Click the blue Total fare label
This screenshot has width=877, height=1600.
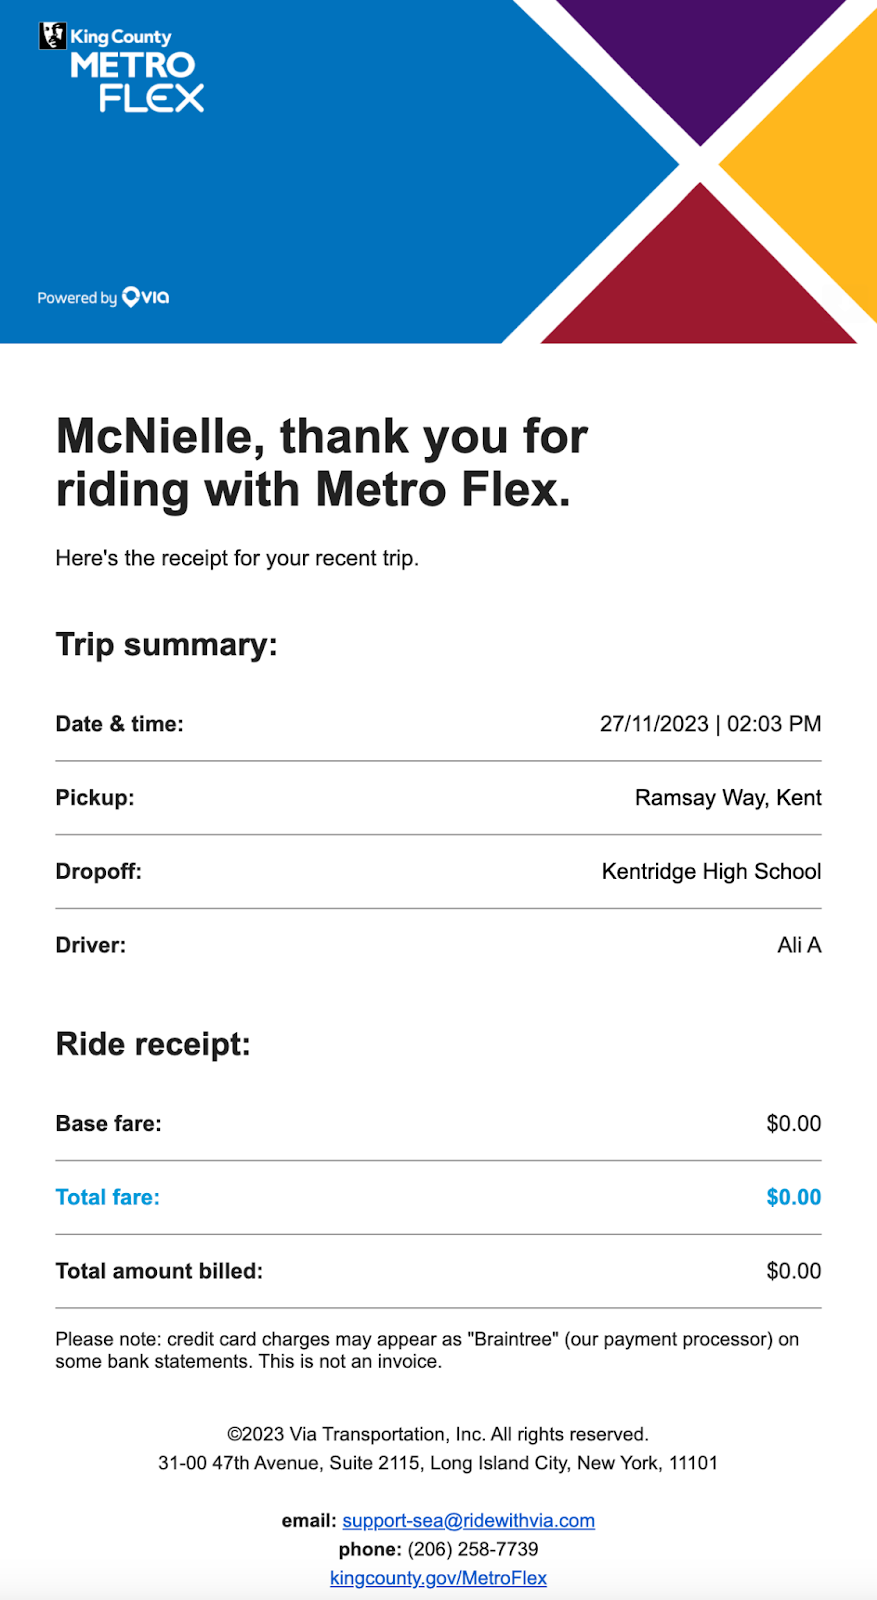(108, 1197)
